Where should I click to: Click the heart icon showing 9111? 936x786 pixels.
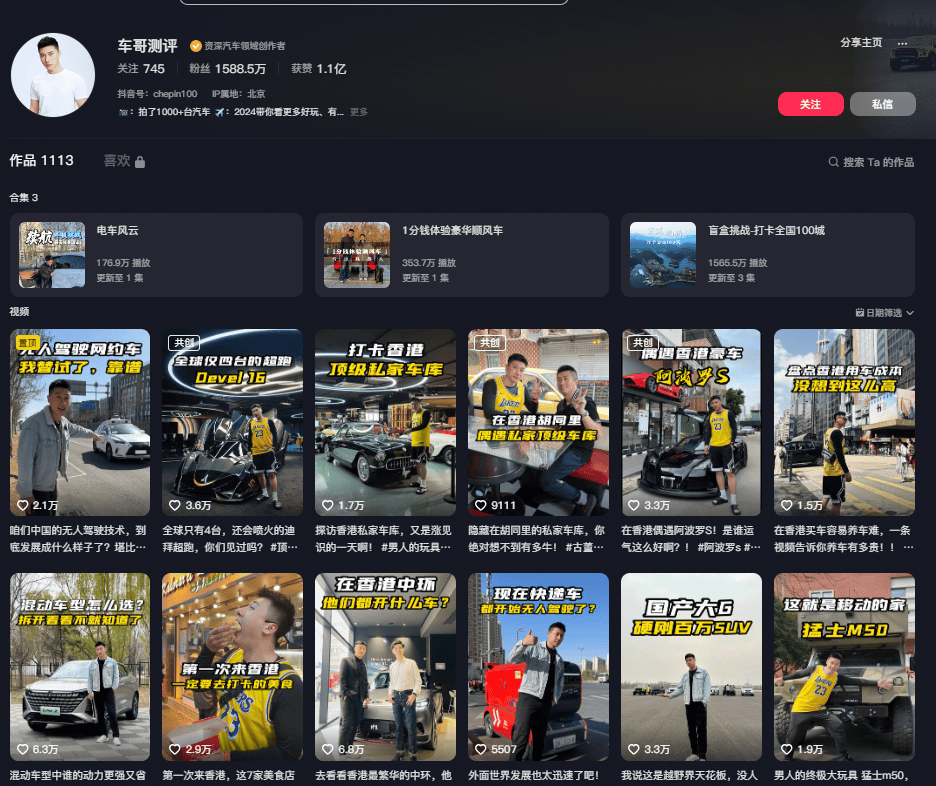click(x=481, y=505)
